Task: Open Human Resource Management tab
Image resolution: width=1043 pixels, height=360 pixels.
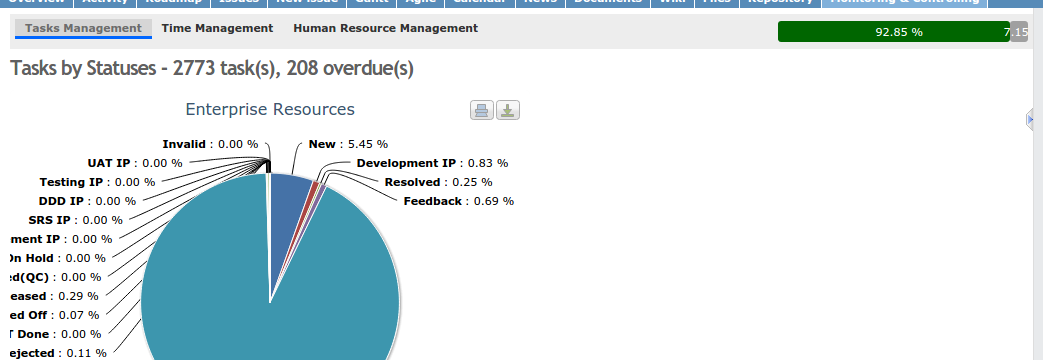Action: (x=386, y=29)
